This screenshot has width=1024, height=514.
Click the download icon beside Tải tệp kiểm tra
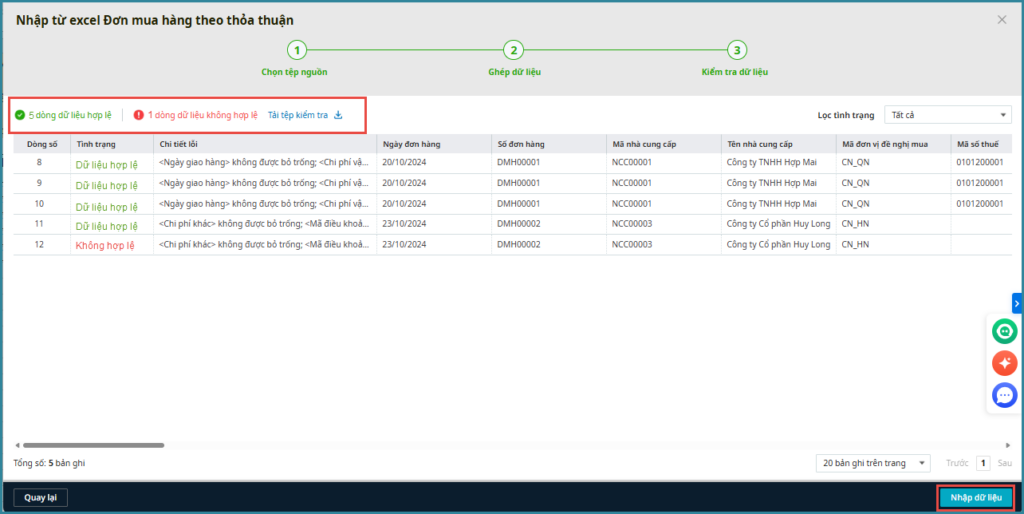pos(338,115)
